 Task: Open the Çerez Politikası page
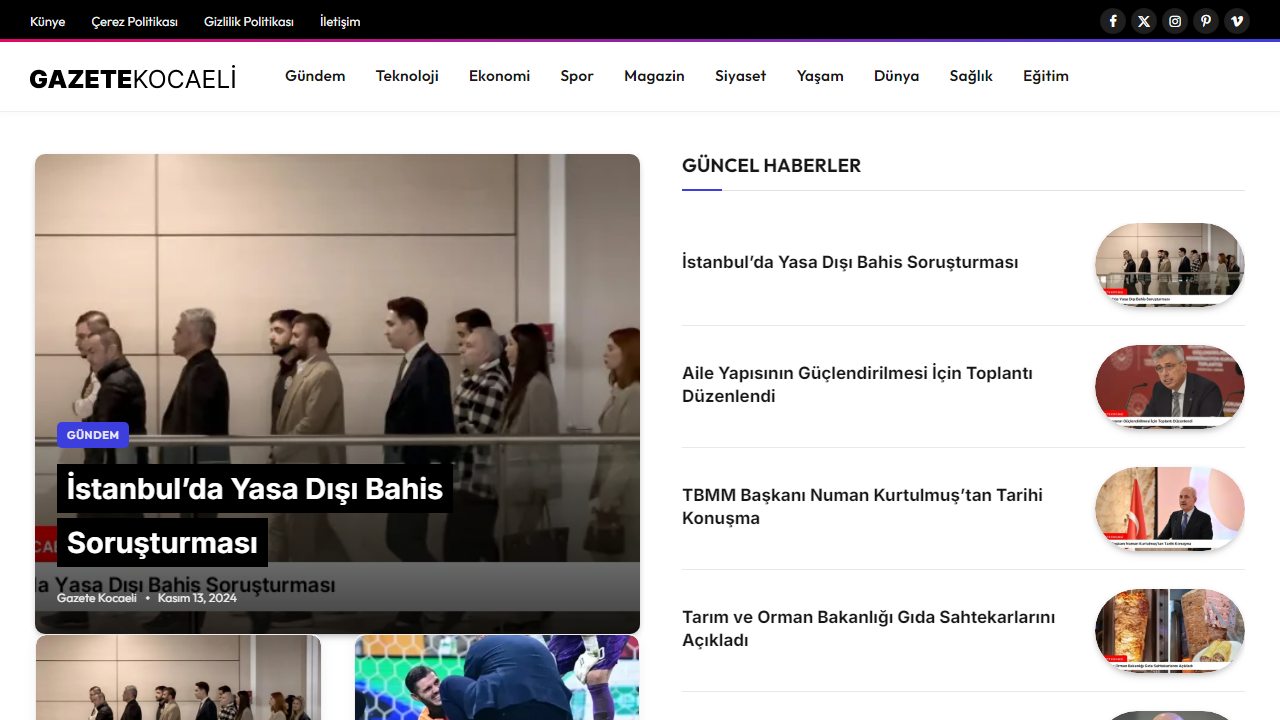coord(134,21)
